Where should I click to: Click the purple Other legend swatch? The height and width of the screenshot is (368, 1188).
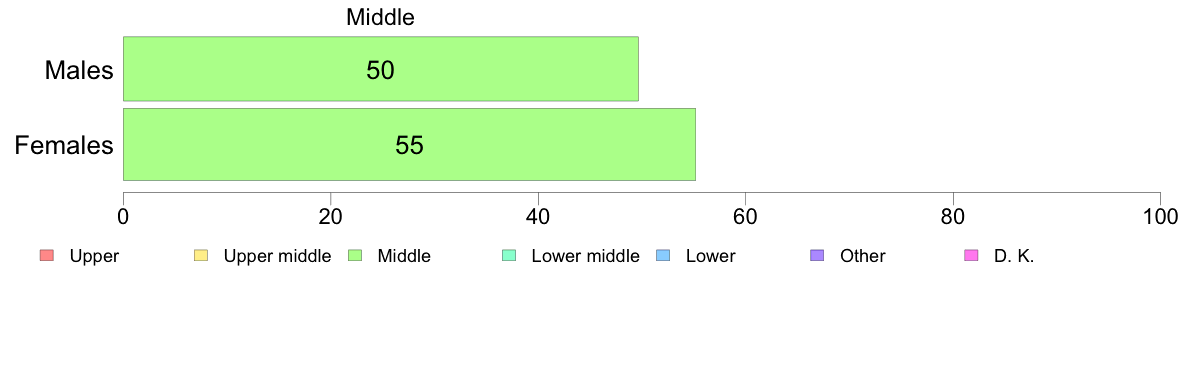[x=817, y=256]
